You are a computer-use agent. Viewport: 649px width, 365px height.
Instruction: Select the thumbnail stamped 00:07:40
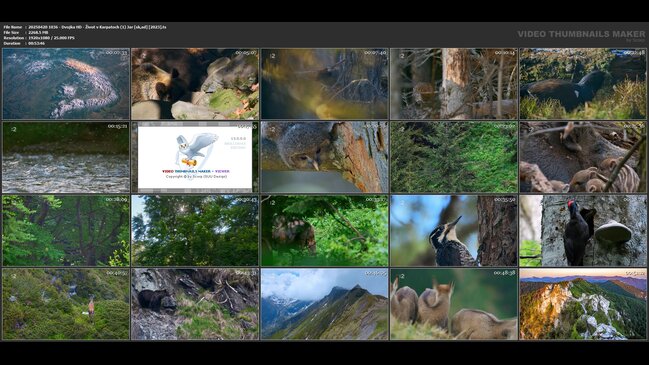(324, 84)
